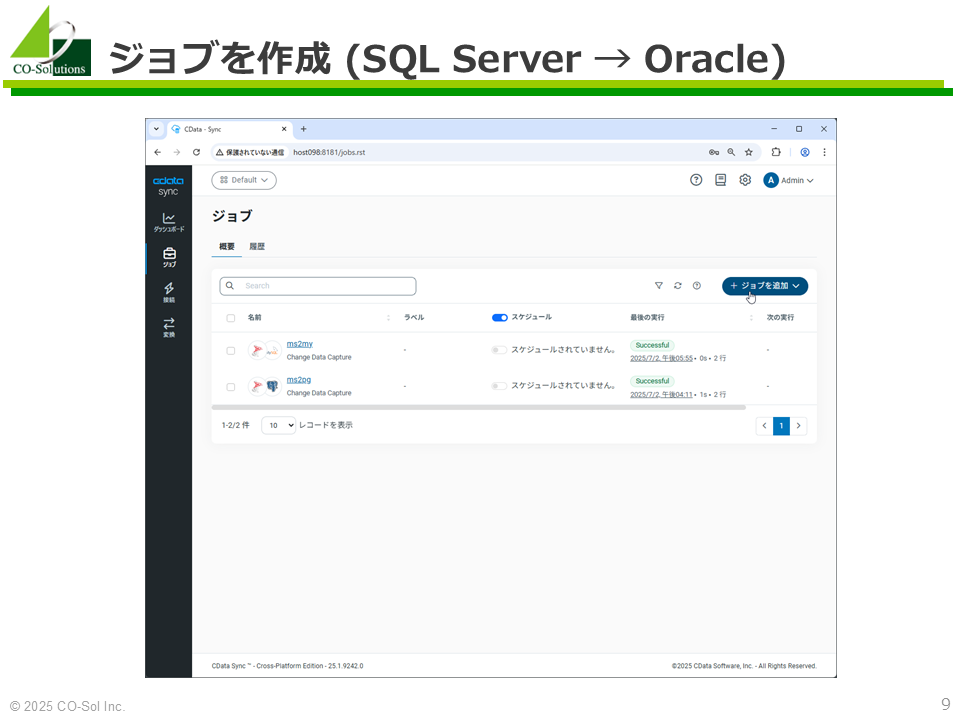Screen dimensions: 960x720
Task: Click the password key icon in address bar
Action: click(714, 152)
